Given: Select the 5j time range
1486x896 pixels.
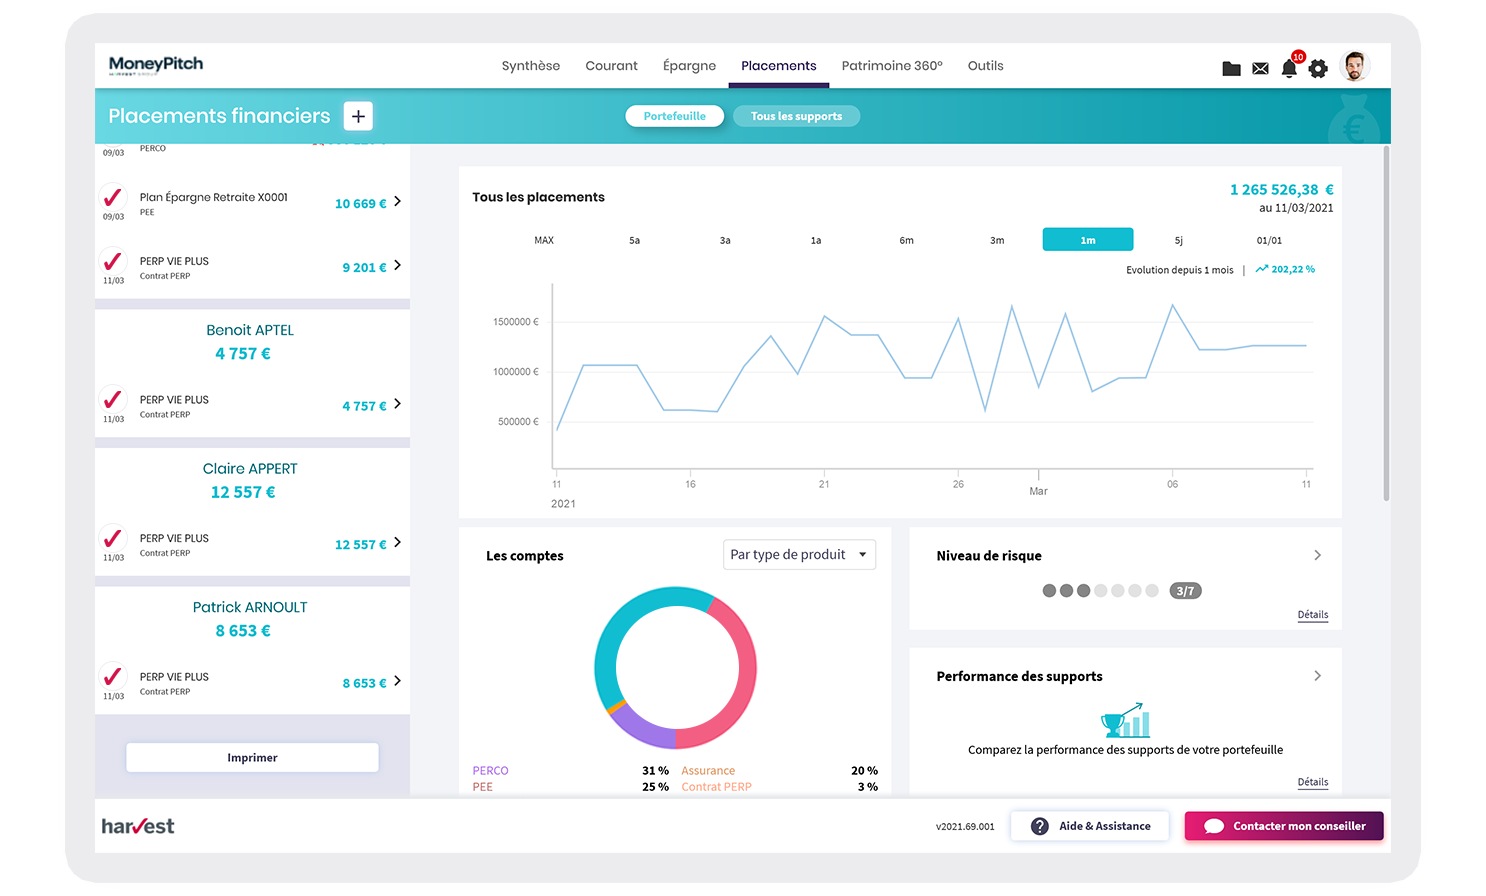Looking at the screenshot, I should click(x=1178, y=240).
